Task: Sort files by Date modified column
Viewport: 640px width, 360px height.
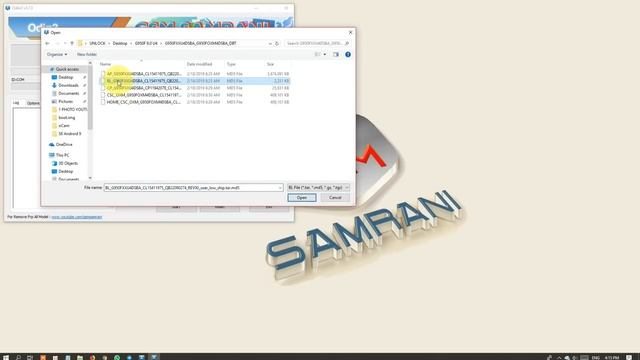Action: click(x=199, y=64)
